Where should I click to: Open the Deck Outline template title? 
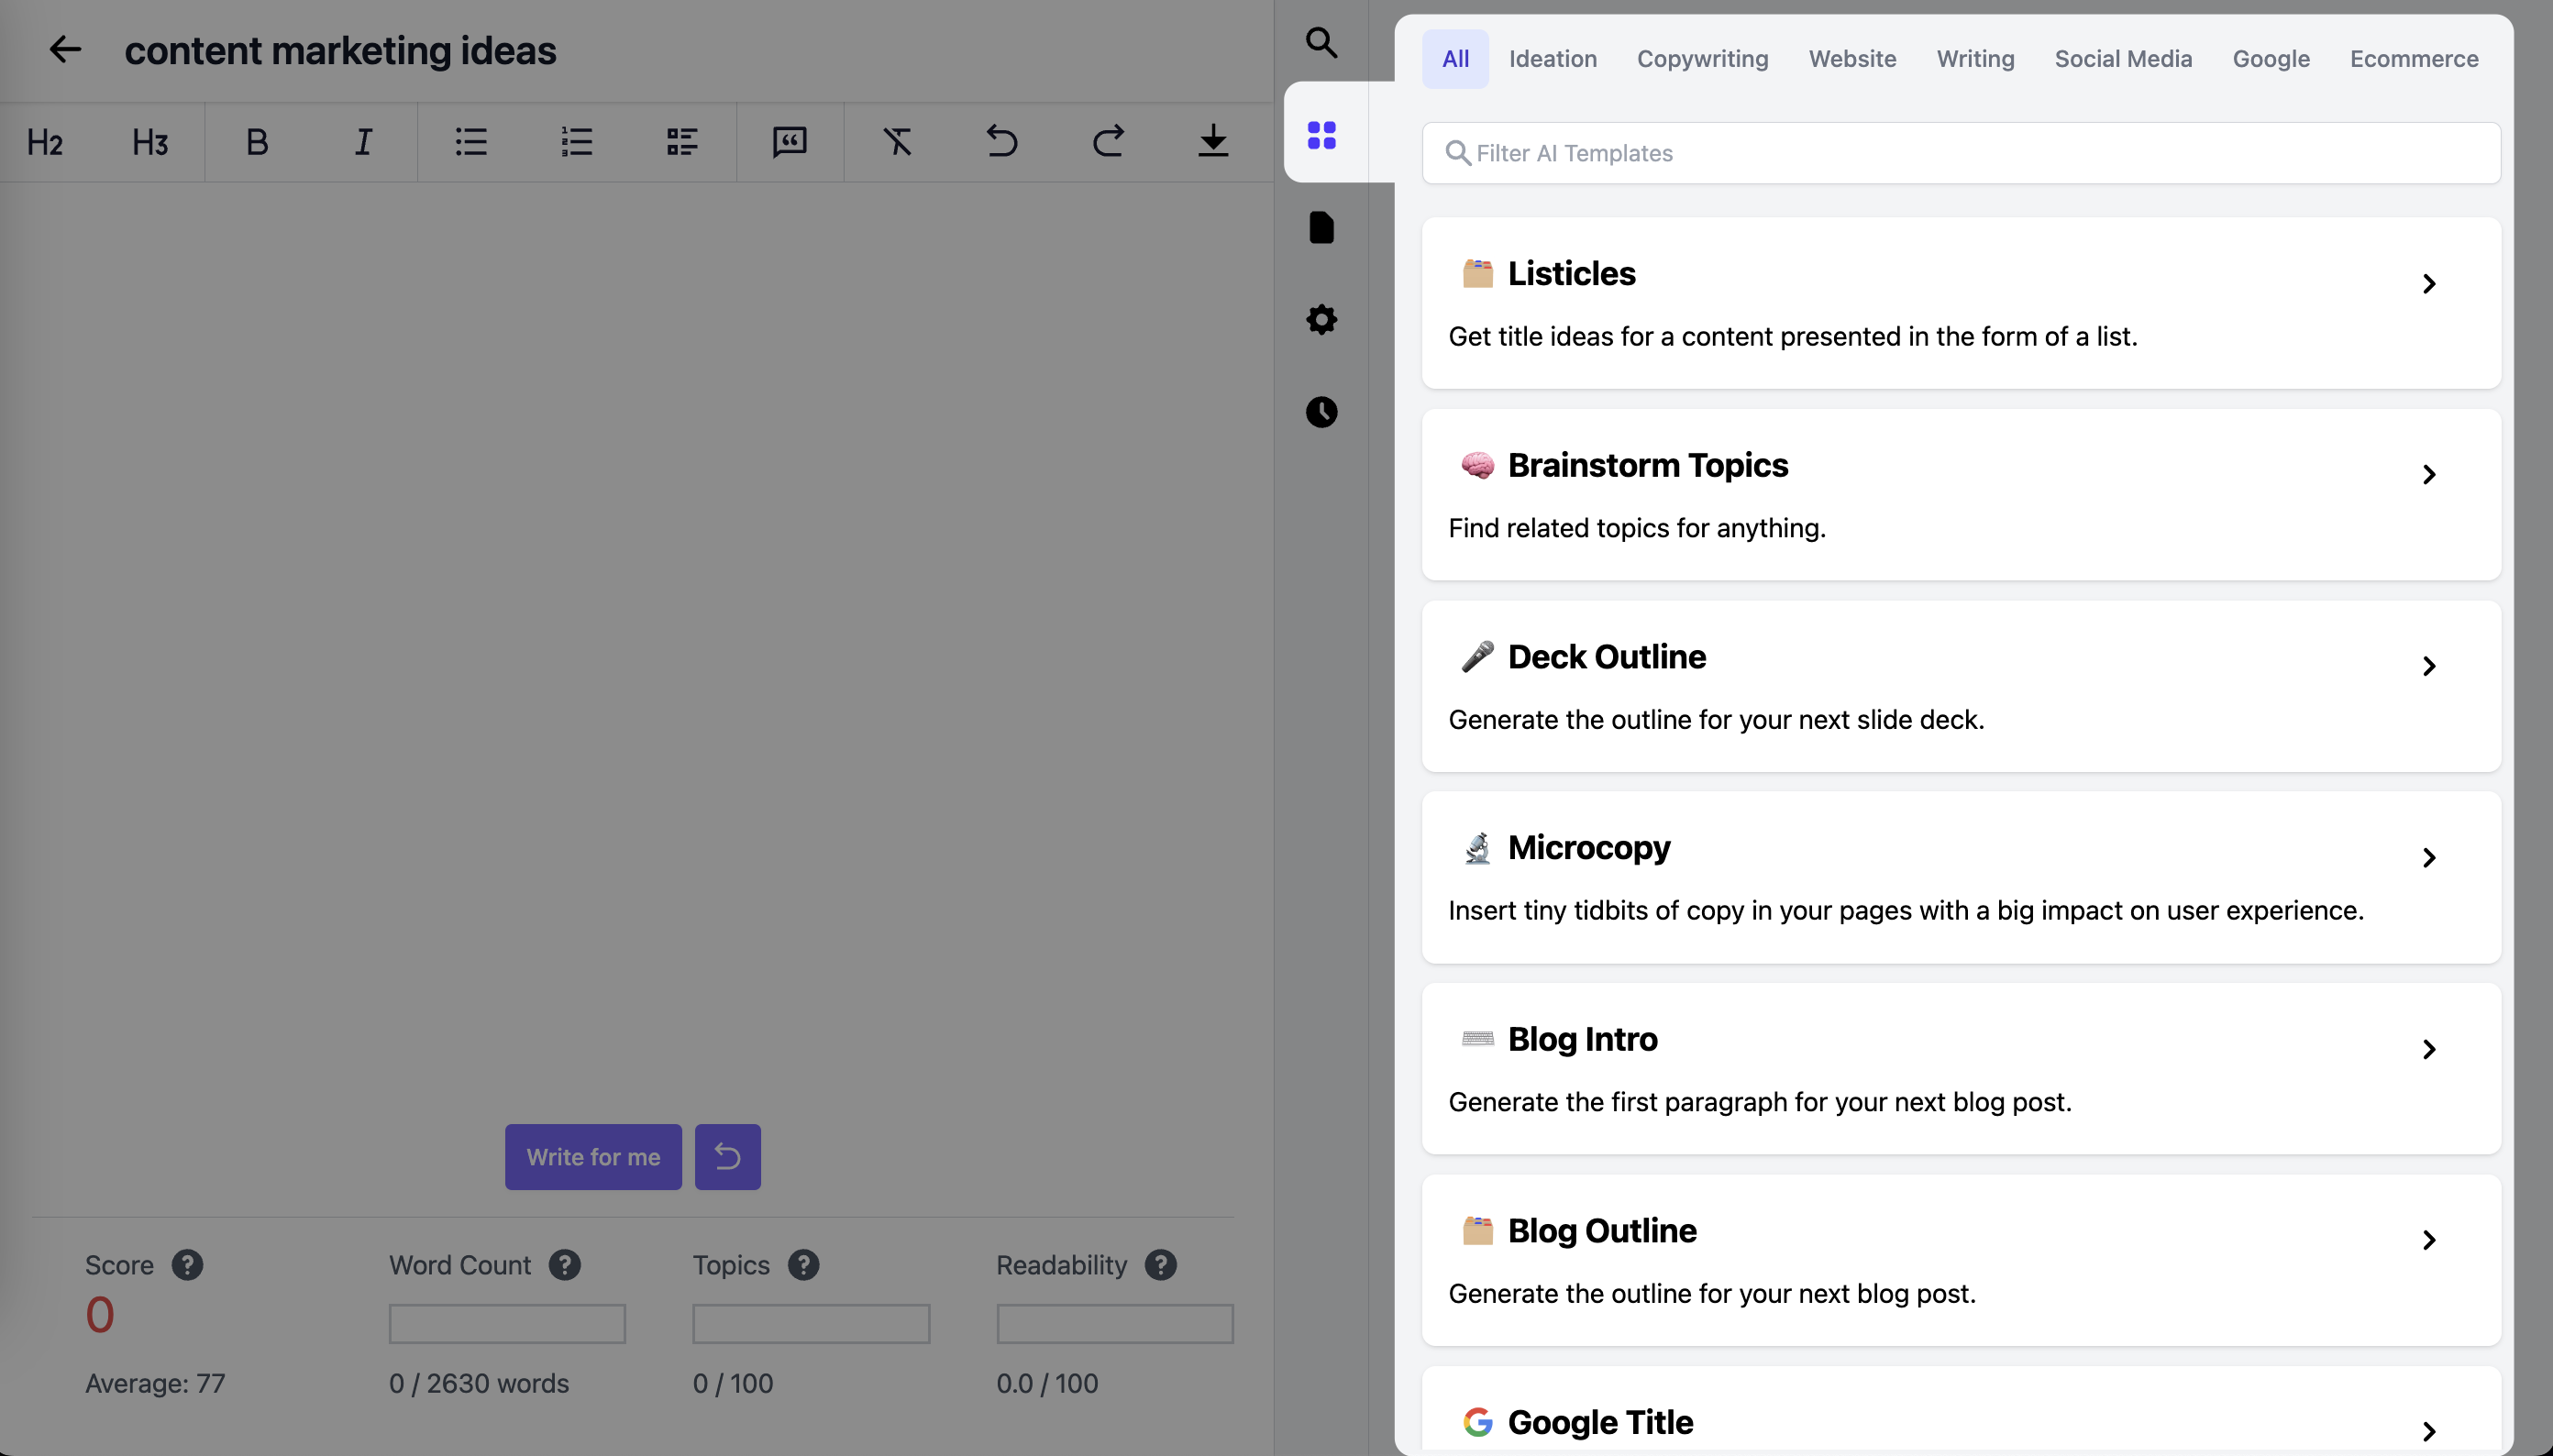coord(1606,656)
